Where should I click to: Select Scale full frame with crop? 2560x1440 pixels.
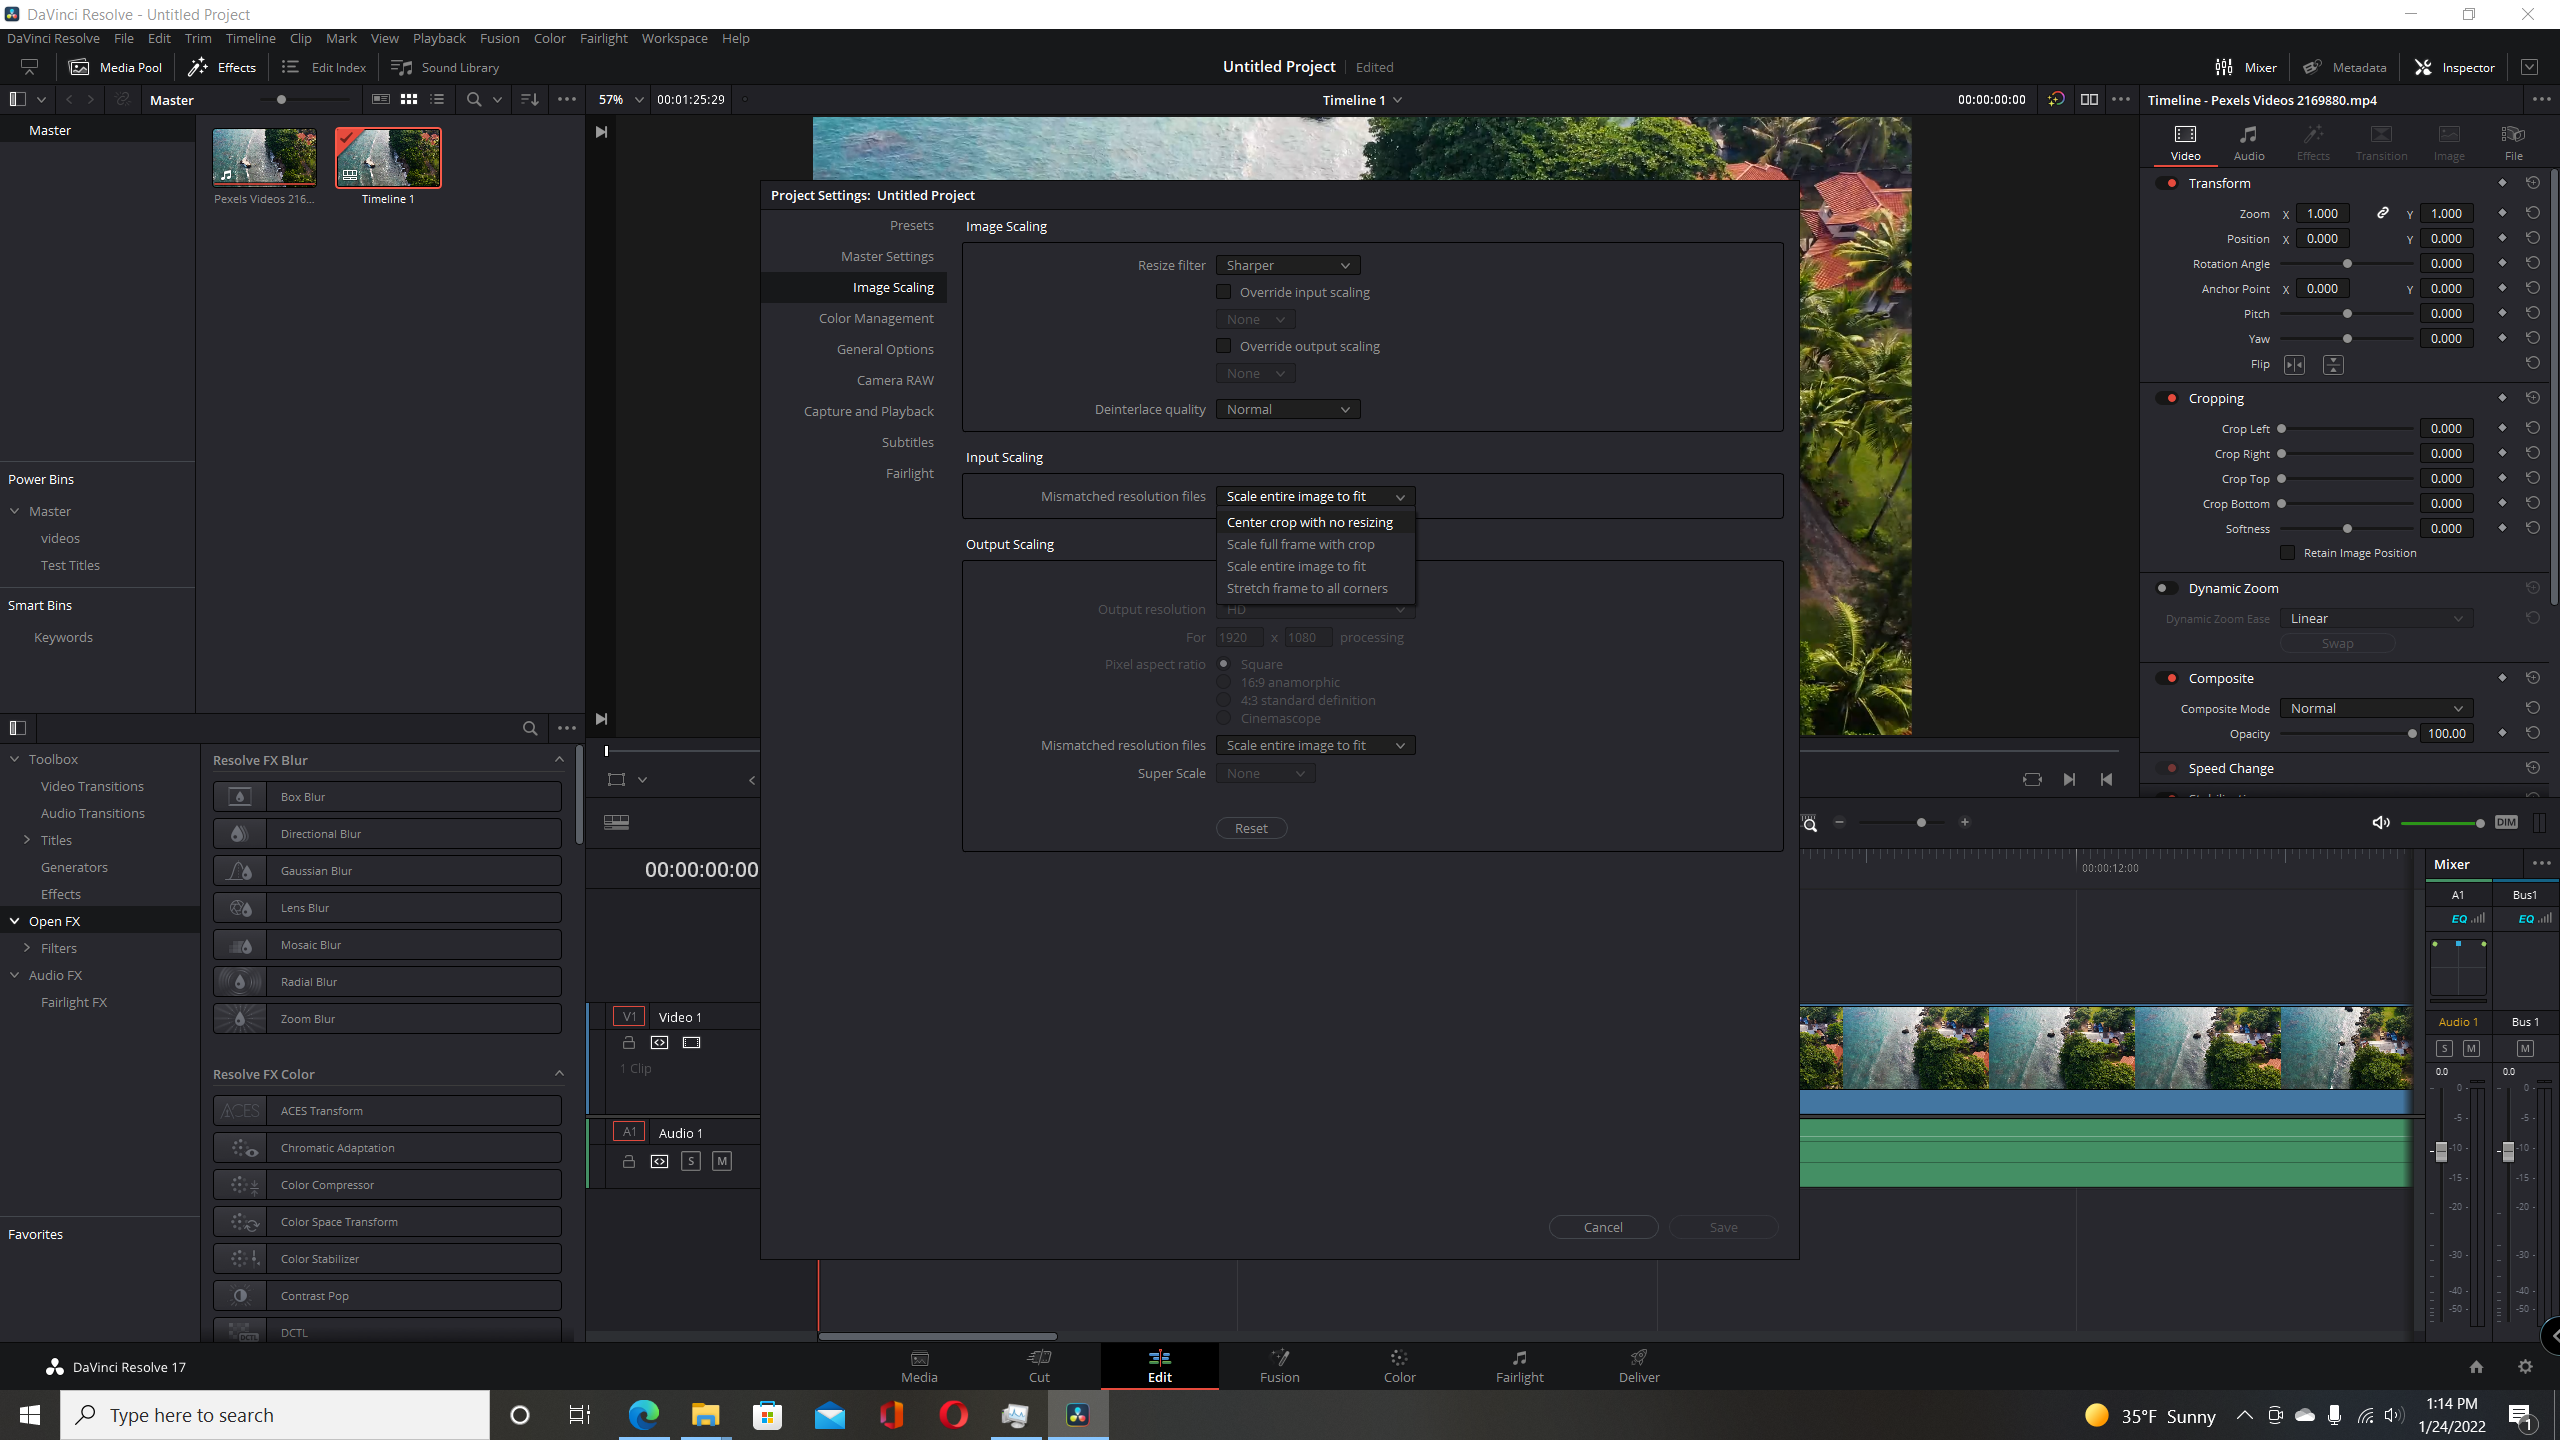click(1315, 544)
